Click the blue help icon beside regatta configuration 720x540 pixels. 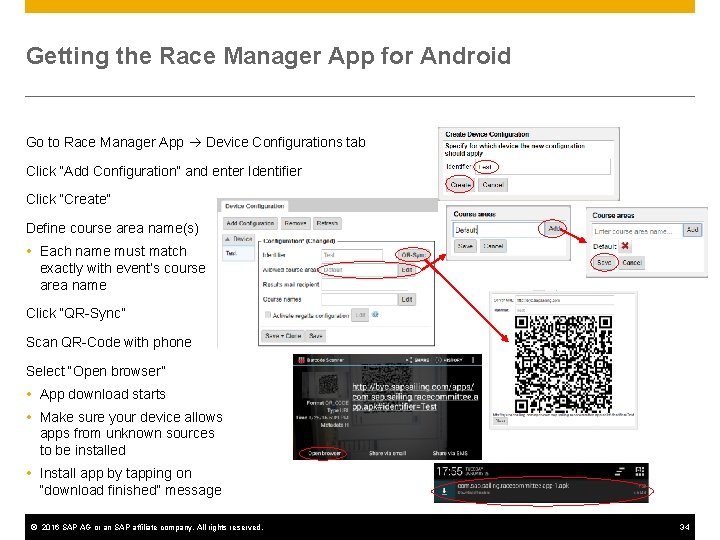point(375,315)
